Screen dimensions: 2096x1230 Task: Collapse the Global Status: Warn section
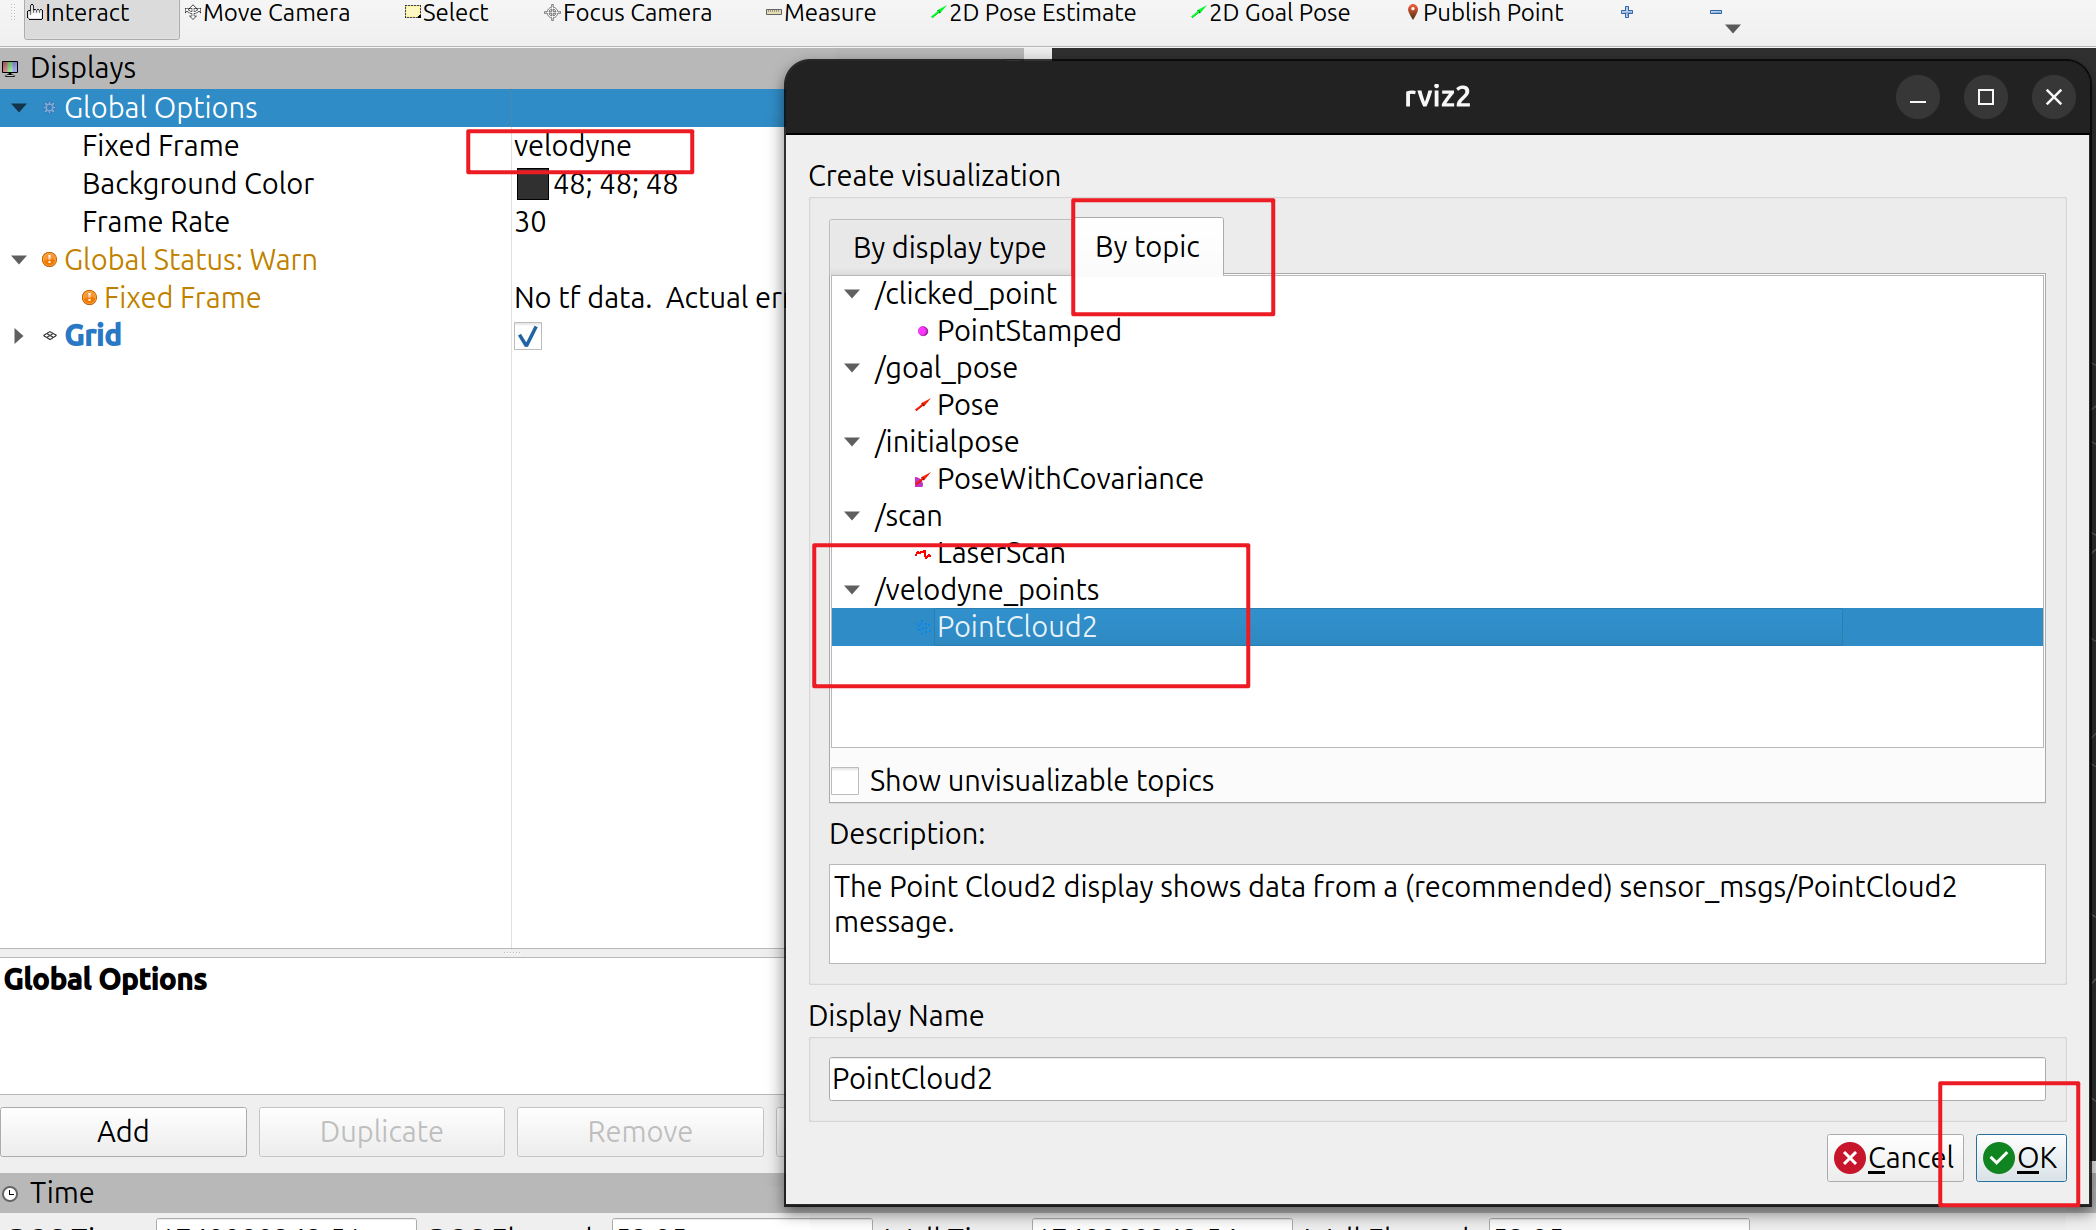(x=18, y=260)
